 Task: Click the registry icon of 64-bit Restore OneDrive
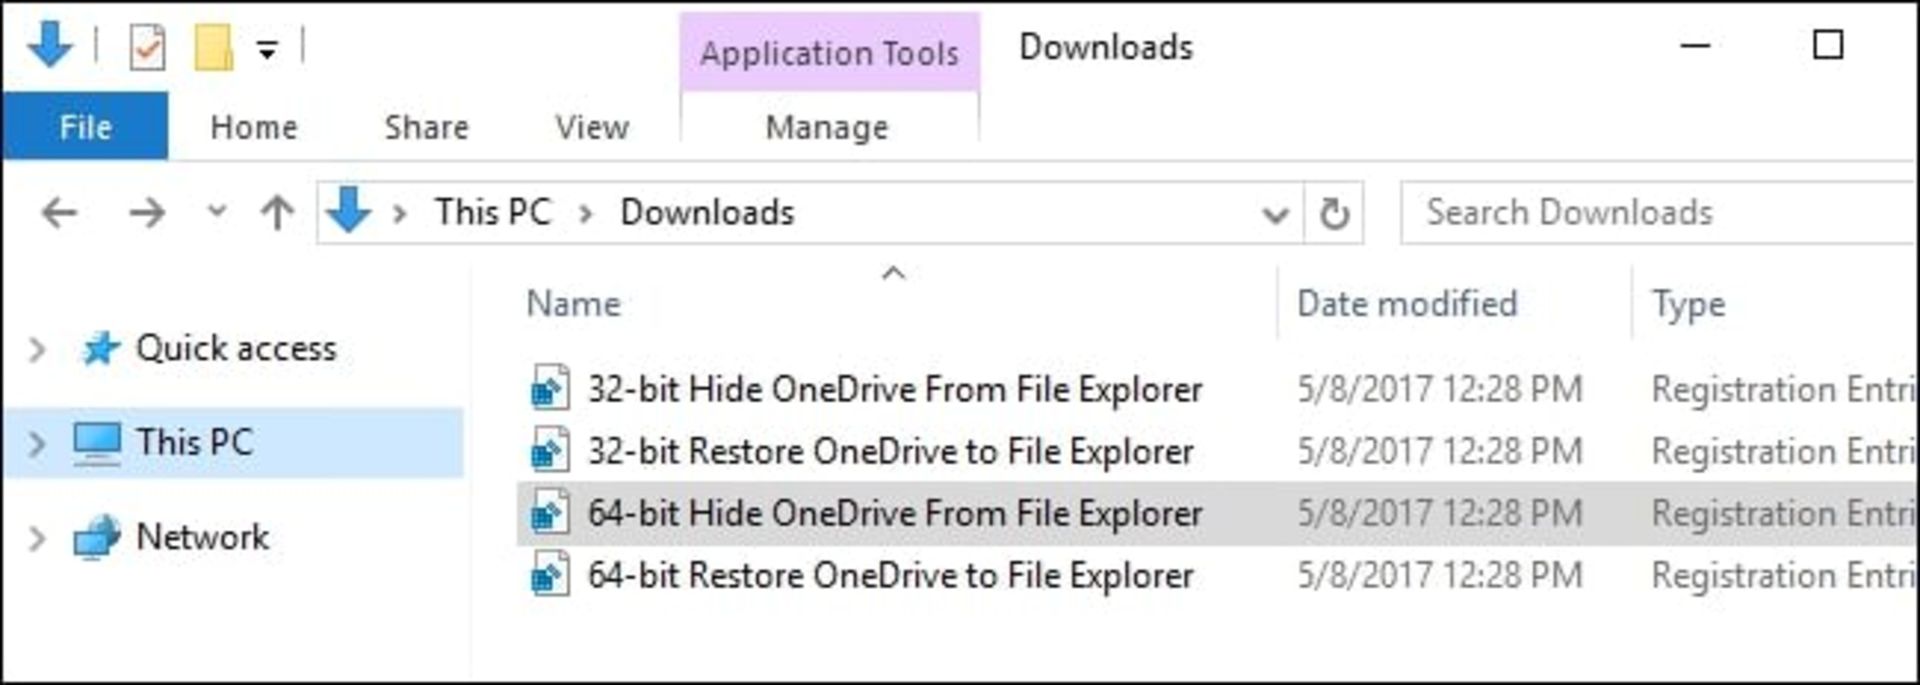point(550,575)
